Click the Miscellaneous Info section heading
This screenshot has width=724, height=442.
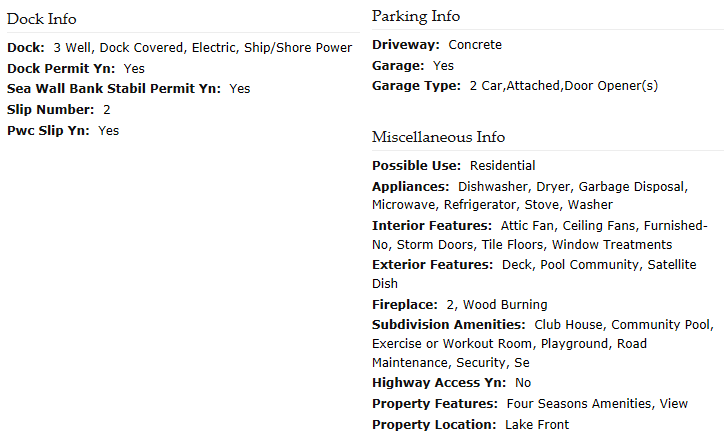tap(439, 137)
